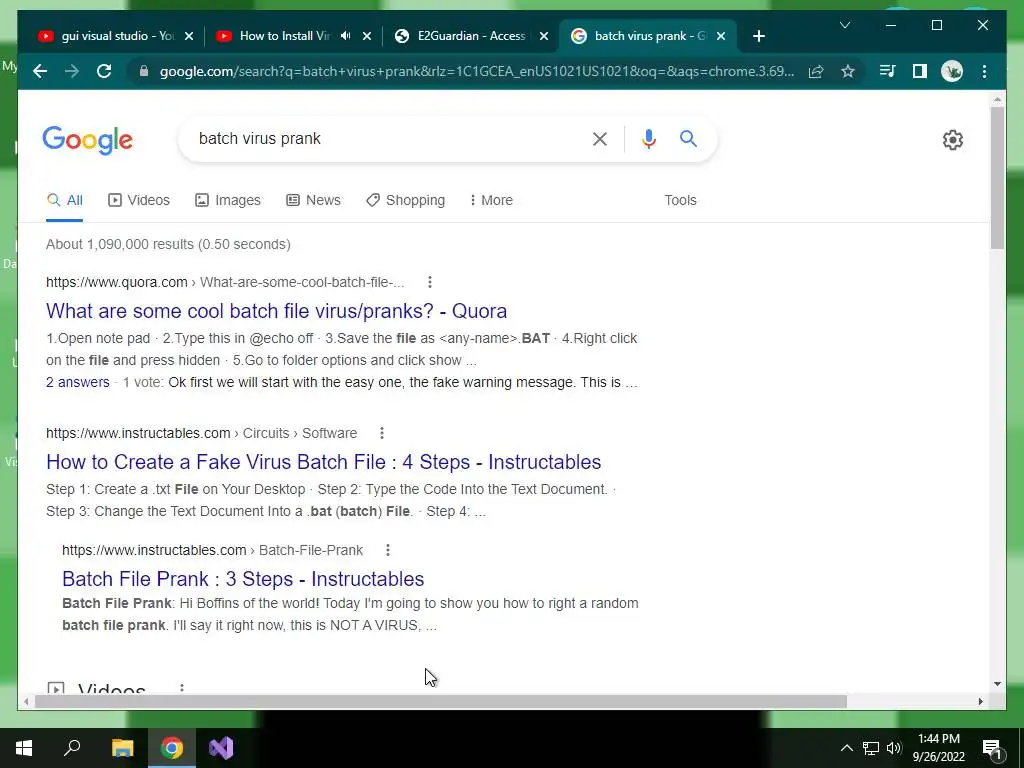Screen dimensions: 1024x768
Task: Open the Windows Start menu
Action: click(x=24, y=748)
